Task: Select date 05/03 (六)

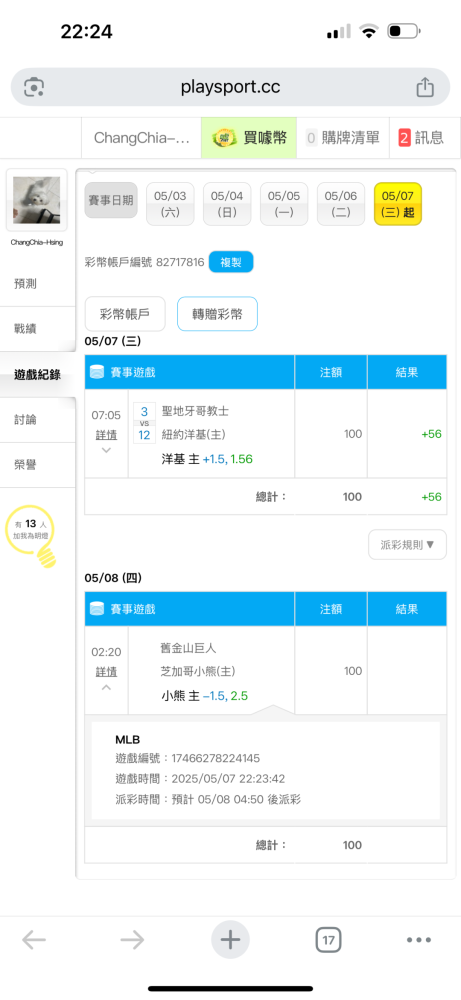Action: point(170,204)
